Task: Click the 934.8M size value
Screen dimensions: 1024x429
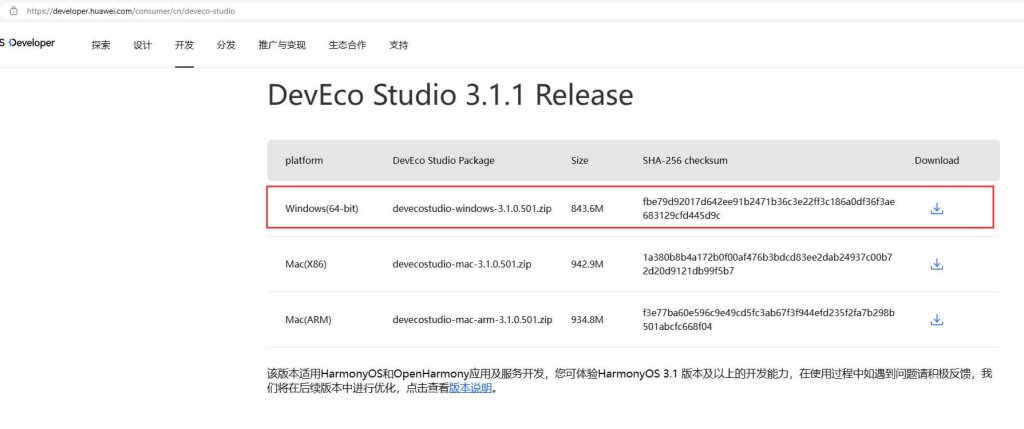Action: click(587, 320)
